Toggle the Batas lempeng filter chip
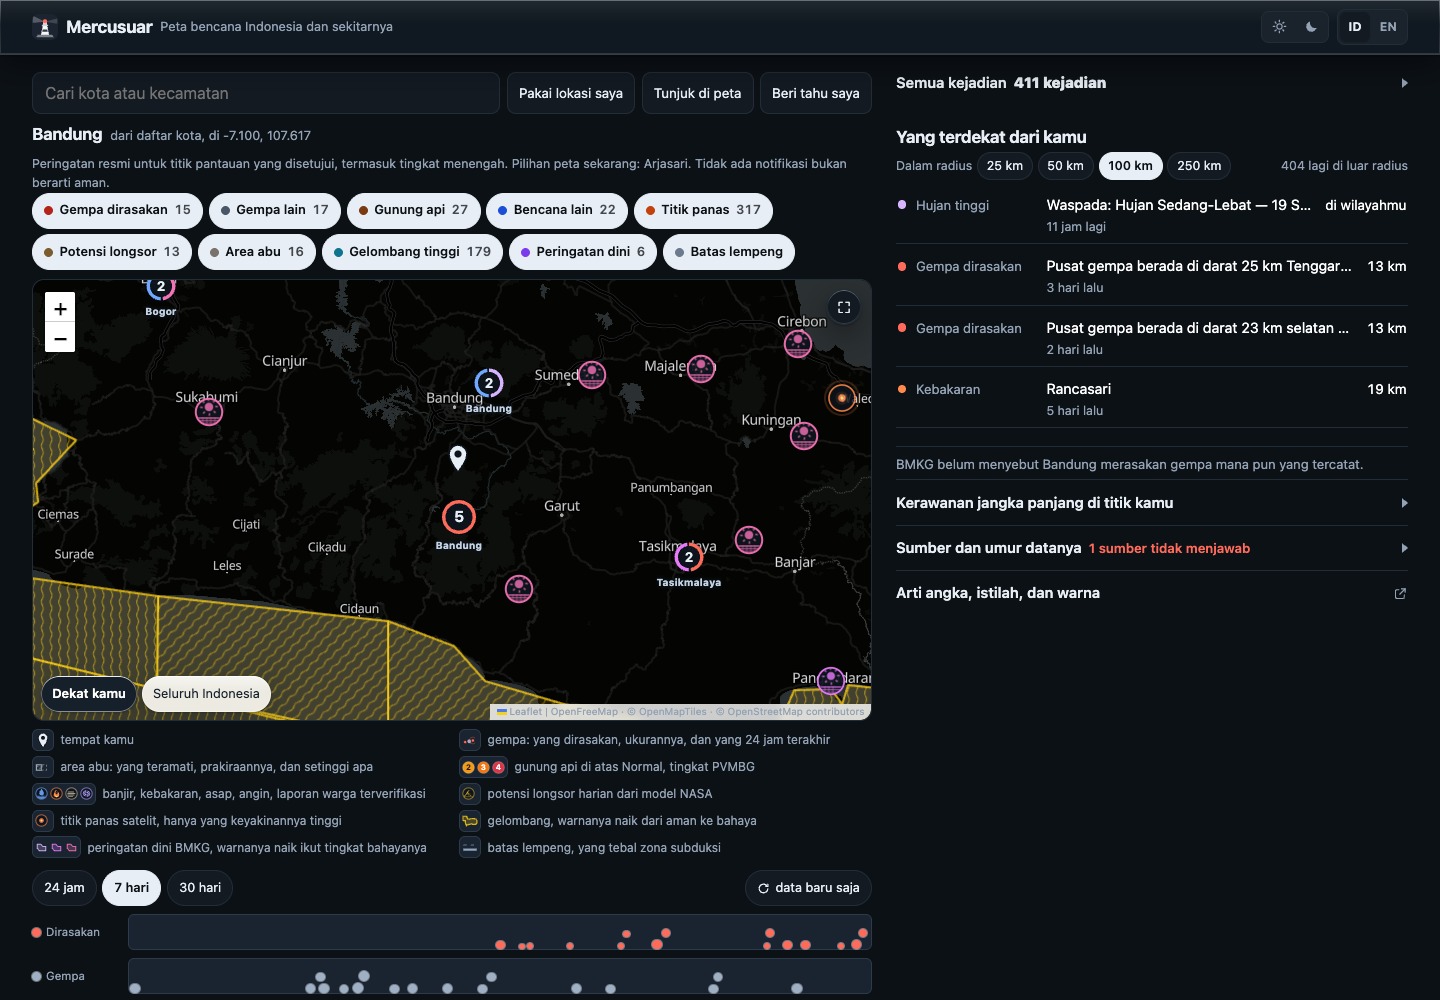Screen dimensions: 1440x1000 pos(729,252)
